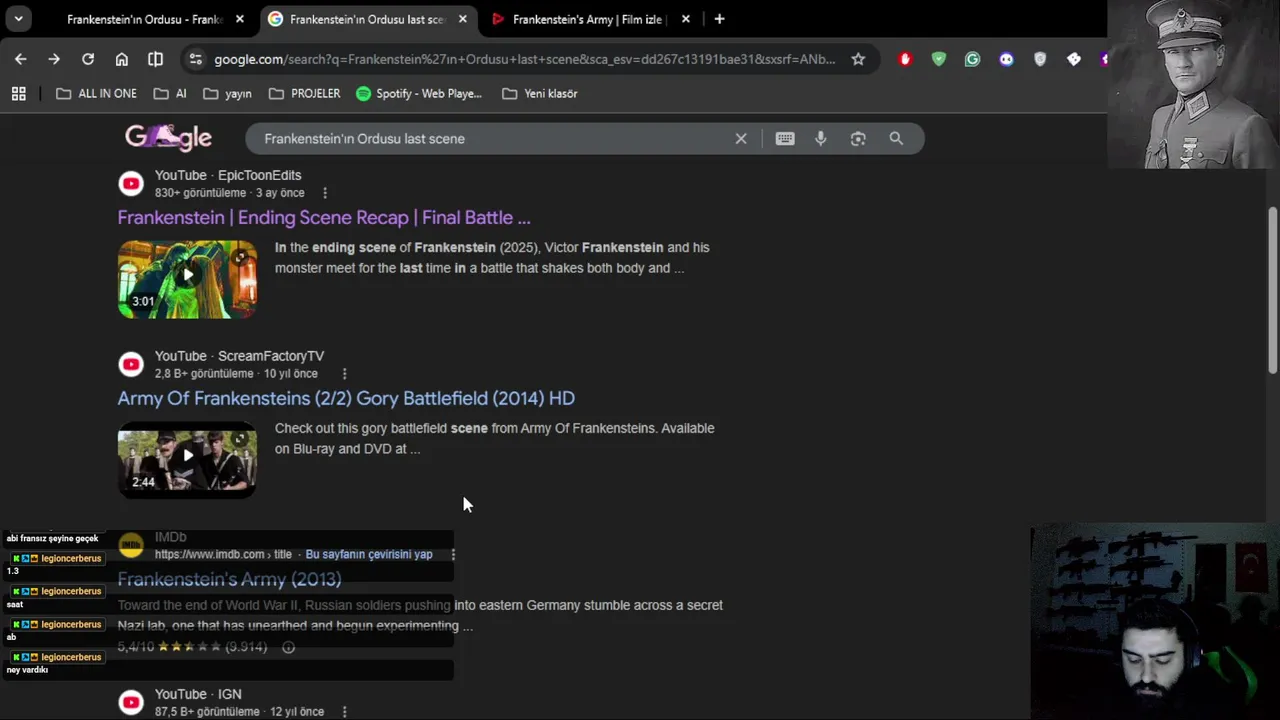Open the white diamond extension icon
The width and height of the screenshot is (1280, 720).
[1074, 59]
